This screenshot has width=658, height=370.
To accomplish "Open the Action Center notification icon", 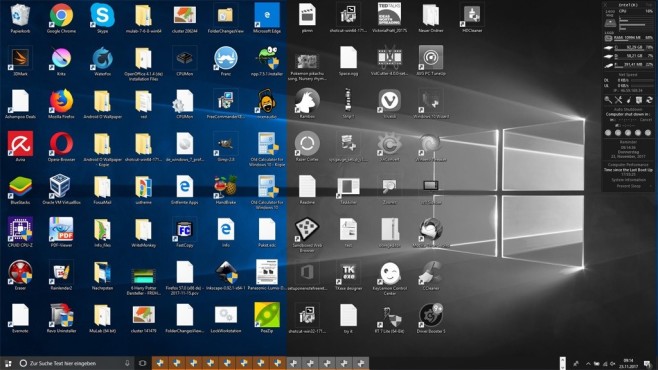I will tap(648, 364).
